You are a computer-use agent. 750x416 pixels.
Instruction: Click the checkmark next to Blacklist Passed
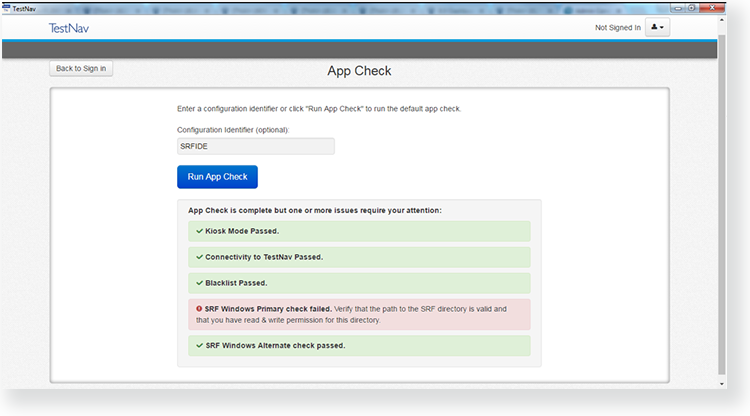point(200,283)
